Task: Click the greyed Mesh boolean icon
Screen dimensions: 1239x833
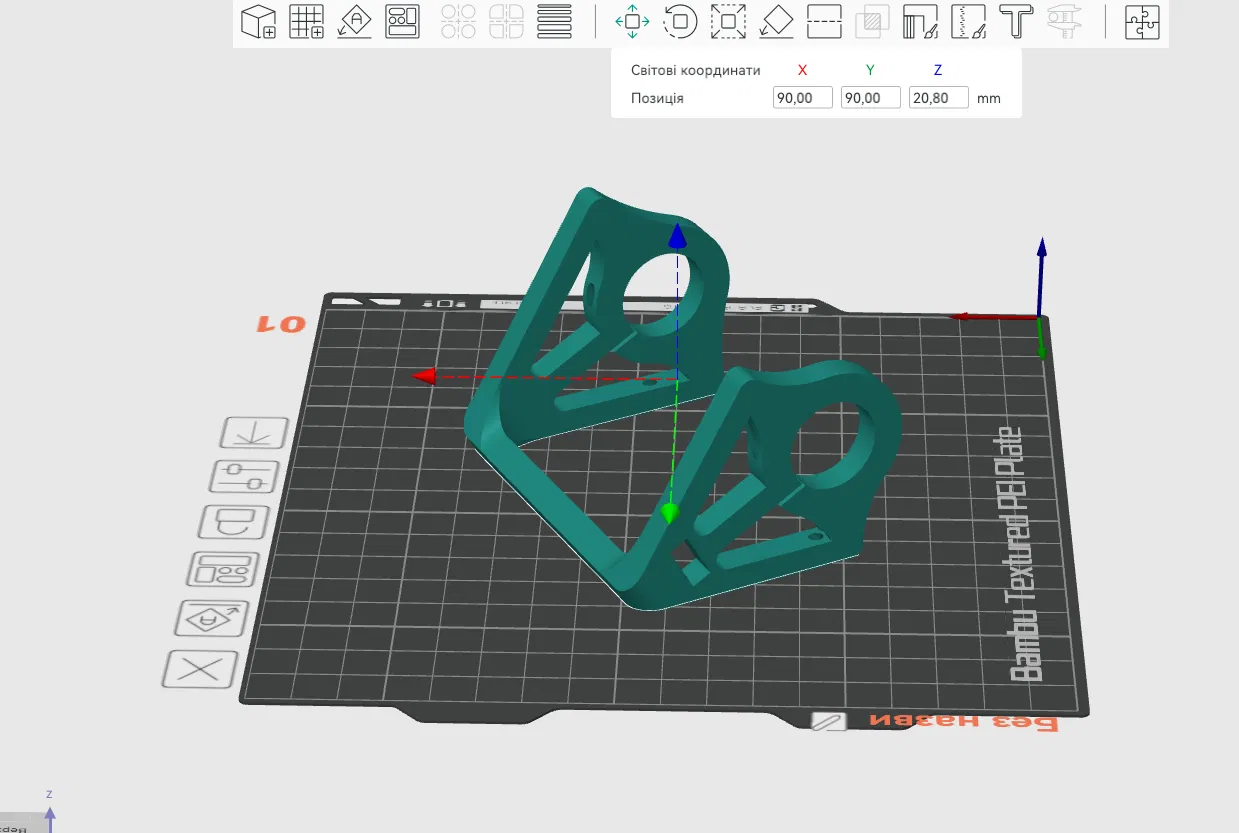Action: click(x=872, y=21)
